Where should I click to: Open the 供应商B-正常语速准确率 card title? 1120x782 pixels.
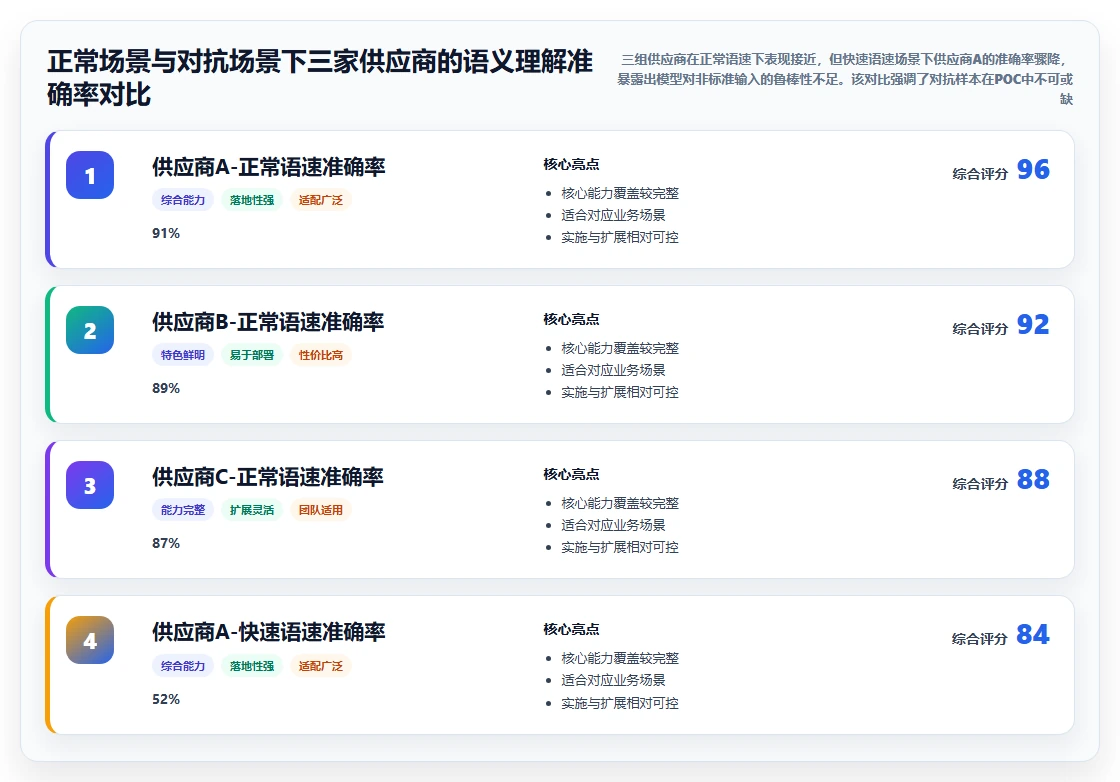pos(268,322)
